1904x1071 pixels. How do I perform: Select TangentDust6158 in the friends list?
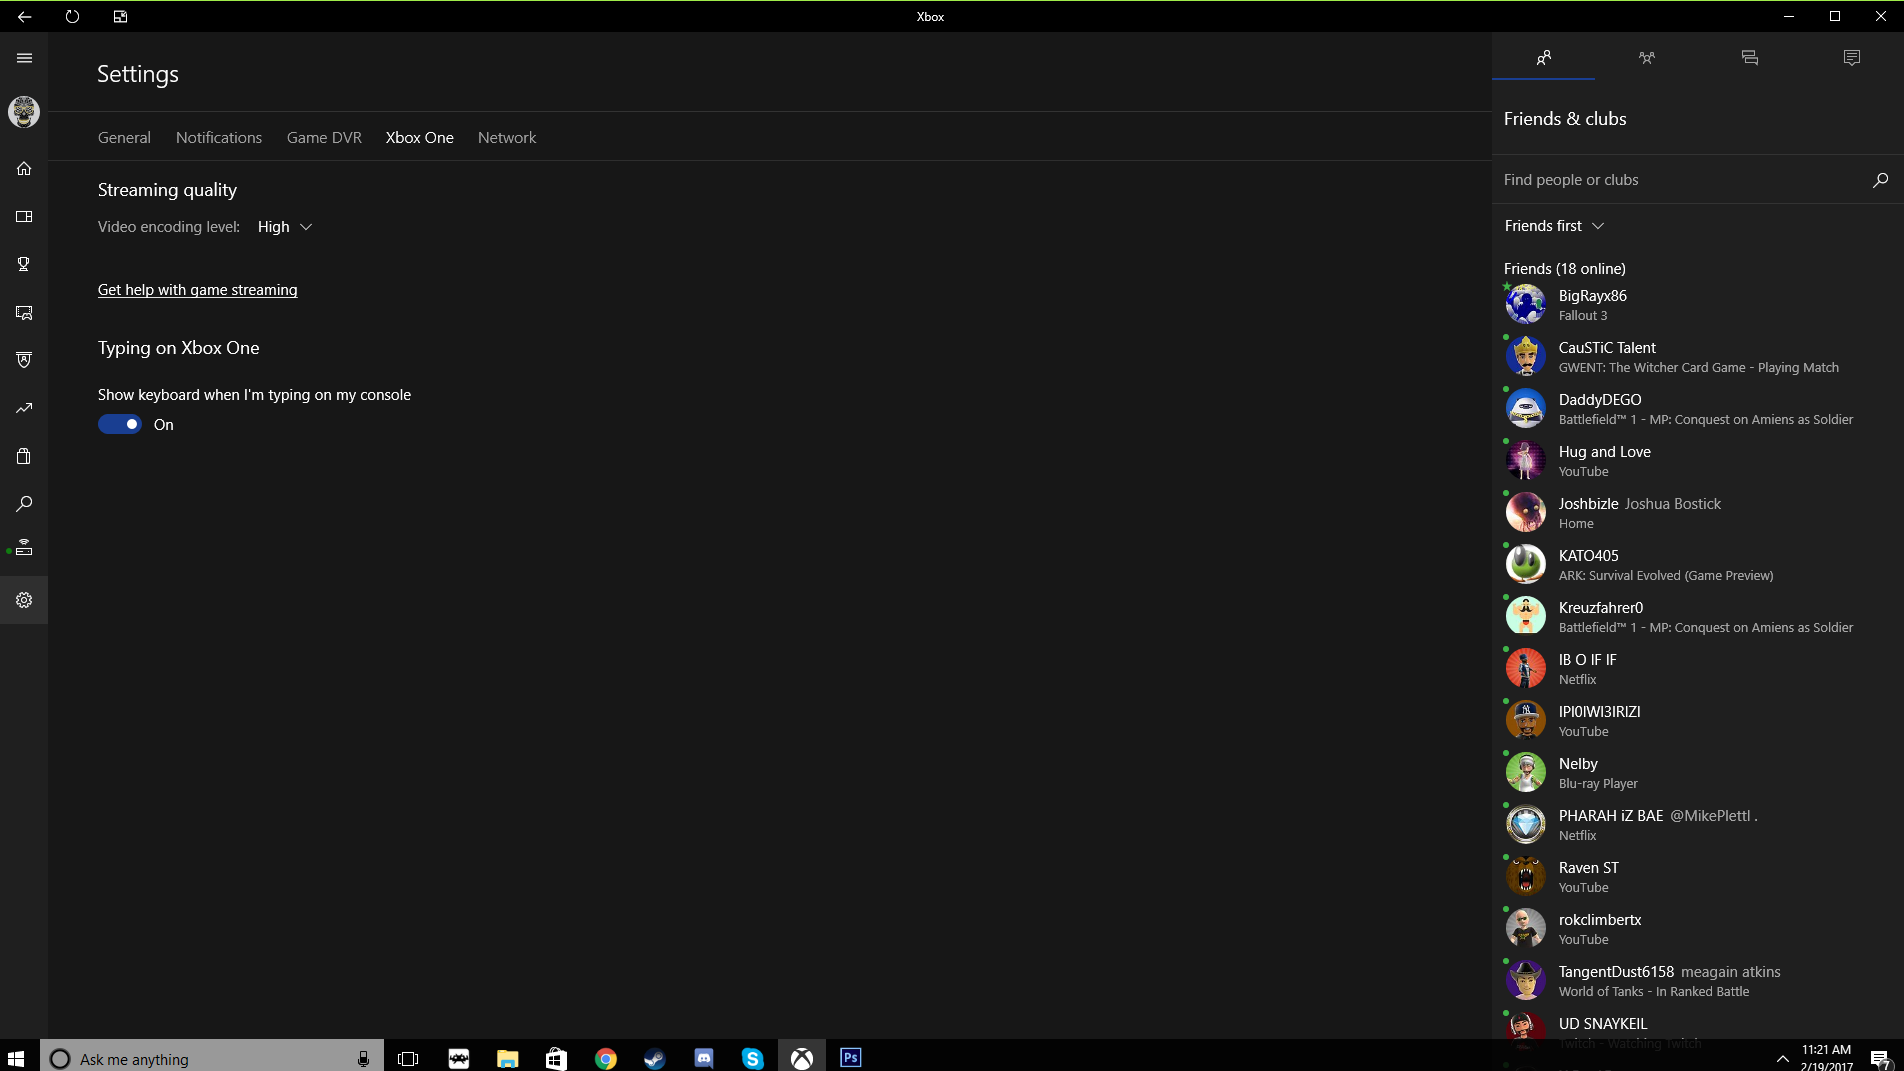[1698, 980]
